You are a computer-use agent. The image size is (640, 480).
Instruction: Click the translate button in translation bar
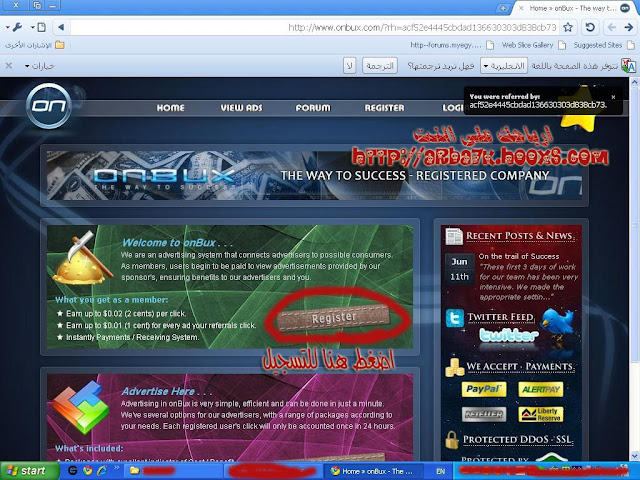click(x=380, y=66)
